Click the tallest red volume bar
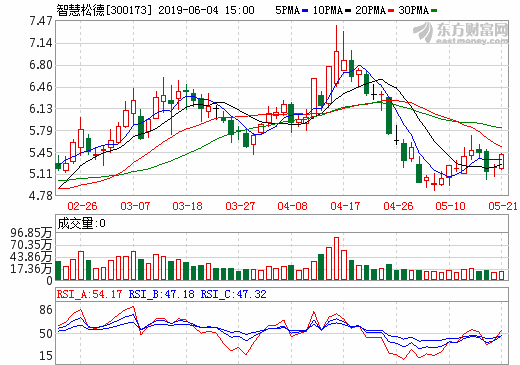This screenshot has width=520, height=365. pos(336,259)
